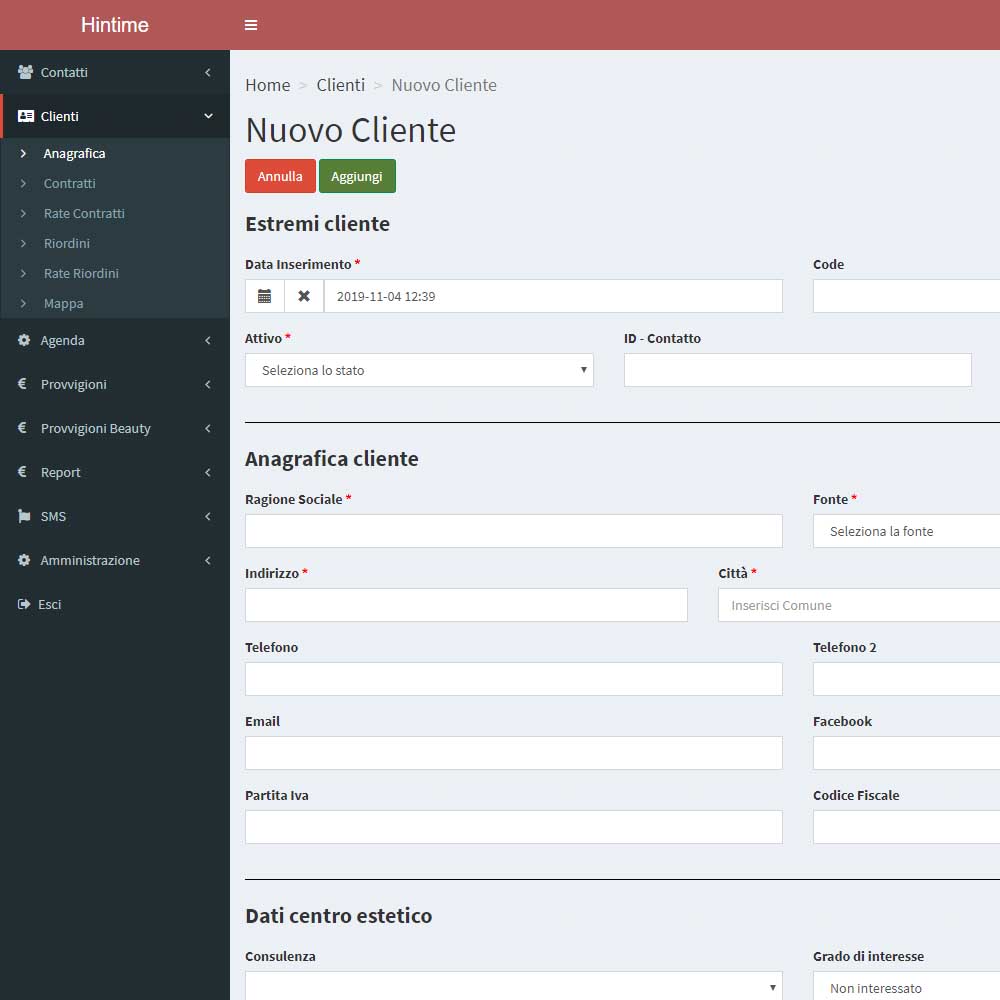Expand the Provvigioni Beauty menu chevron
This screenshot has width=1000, height=1000.
(x=208, y=428)
